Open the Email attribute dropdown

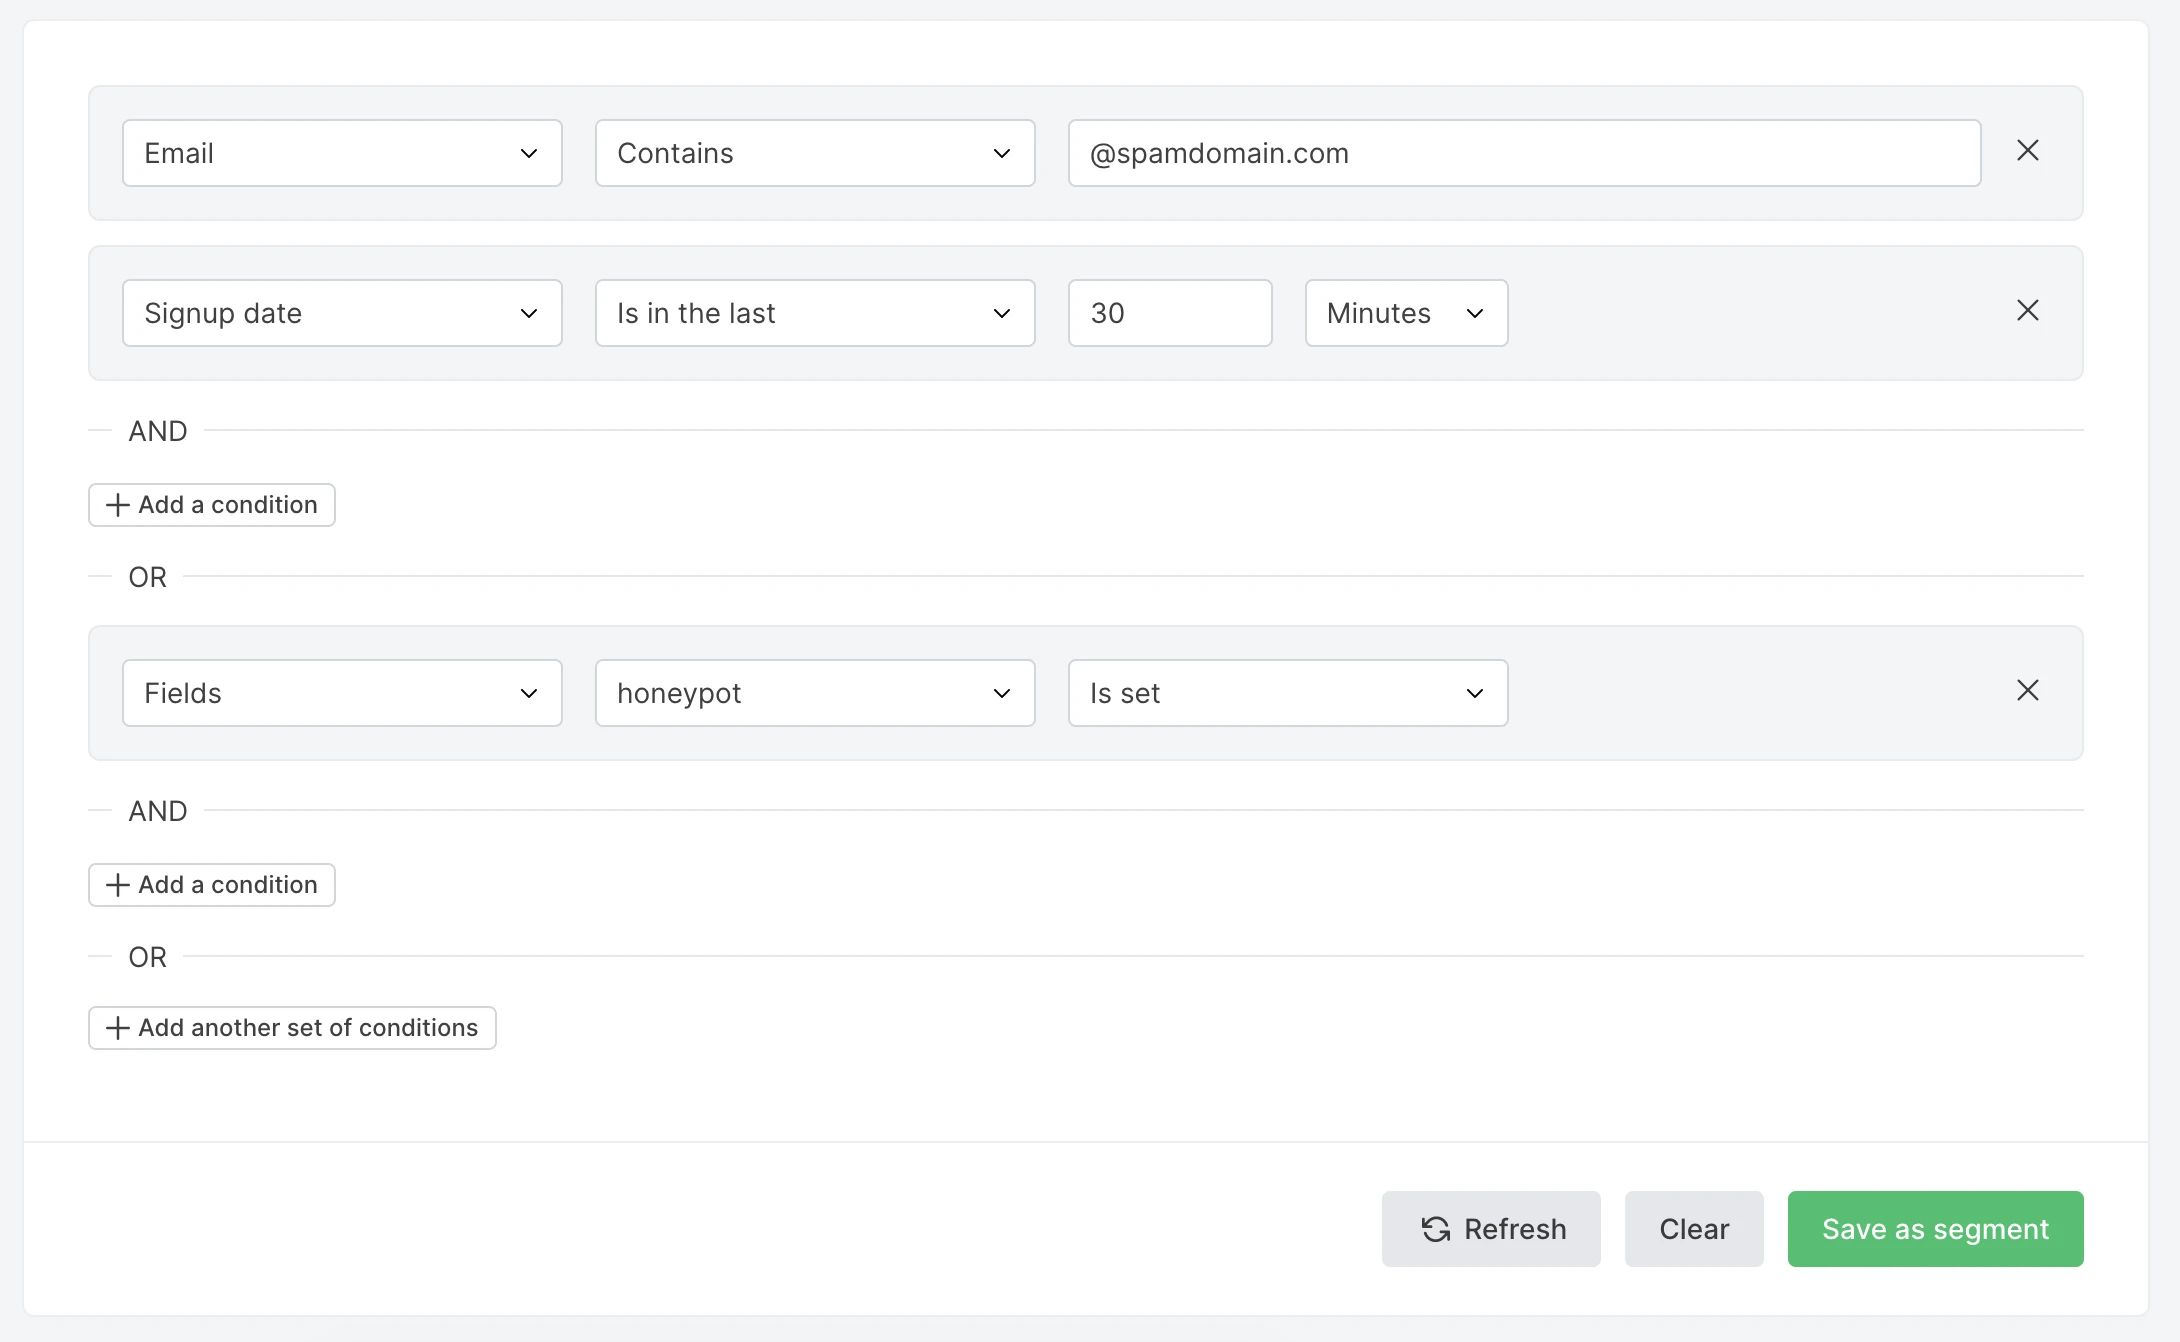342,153
